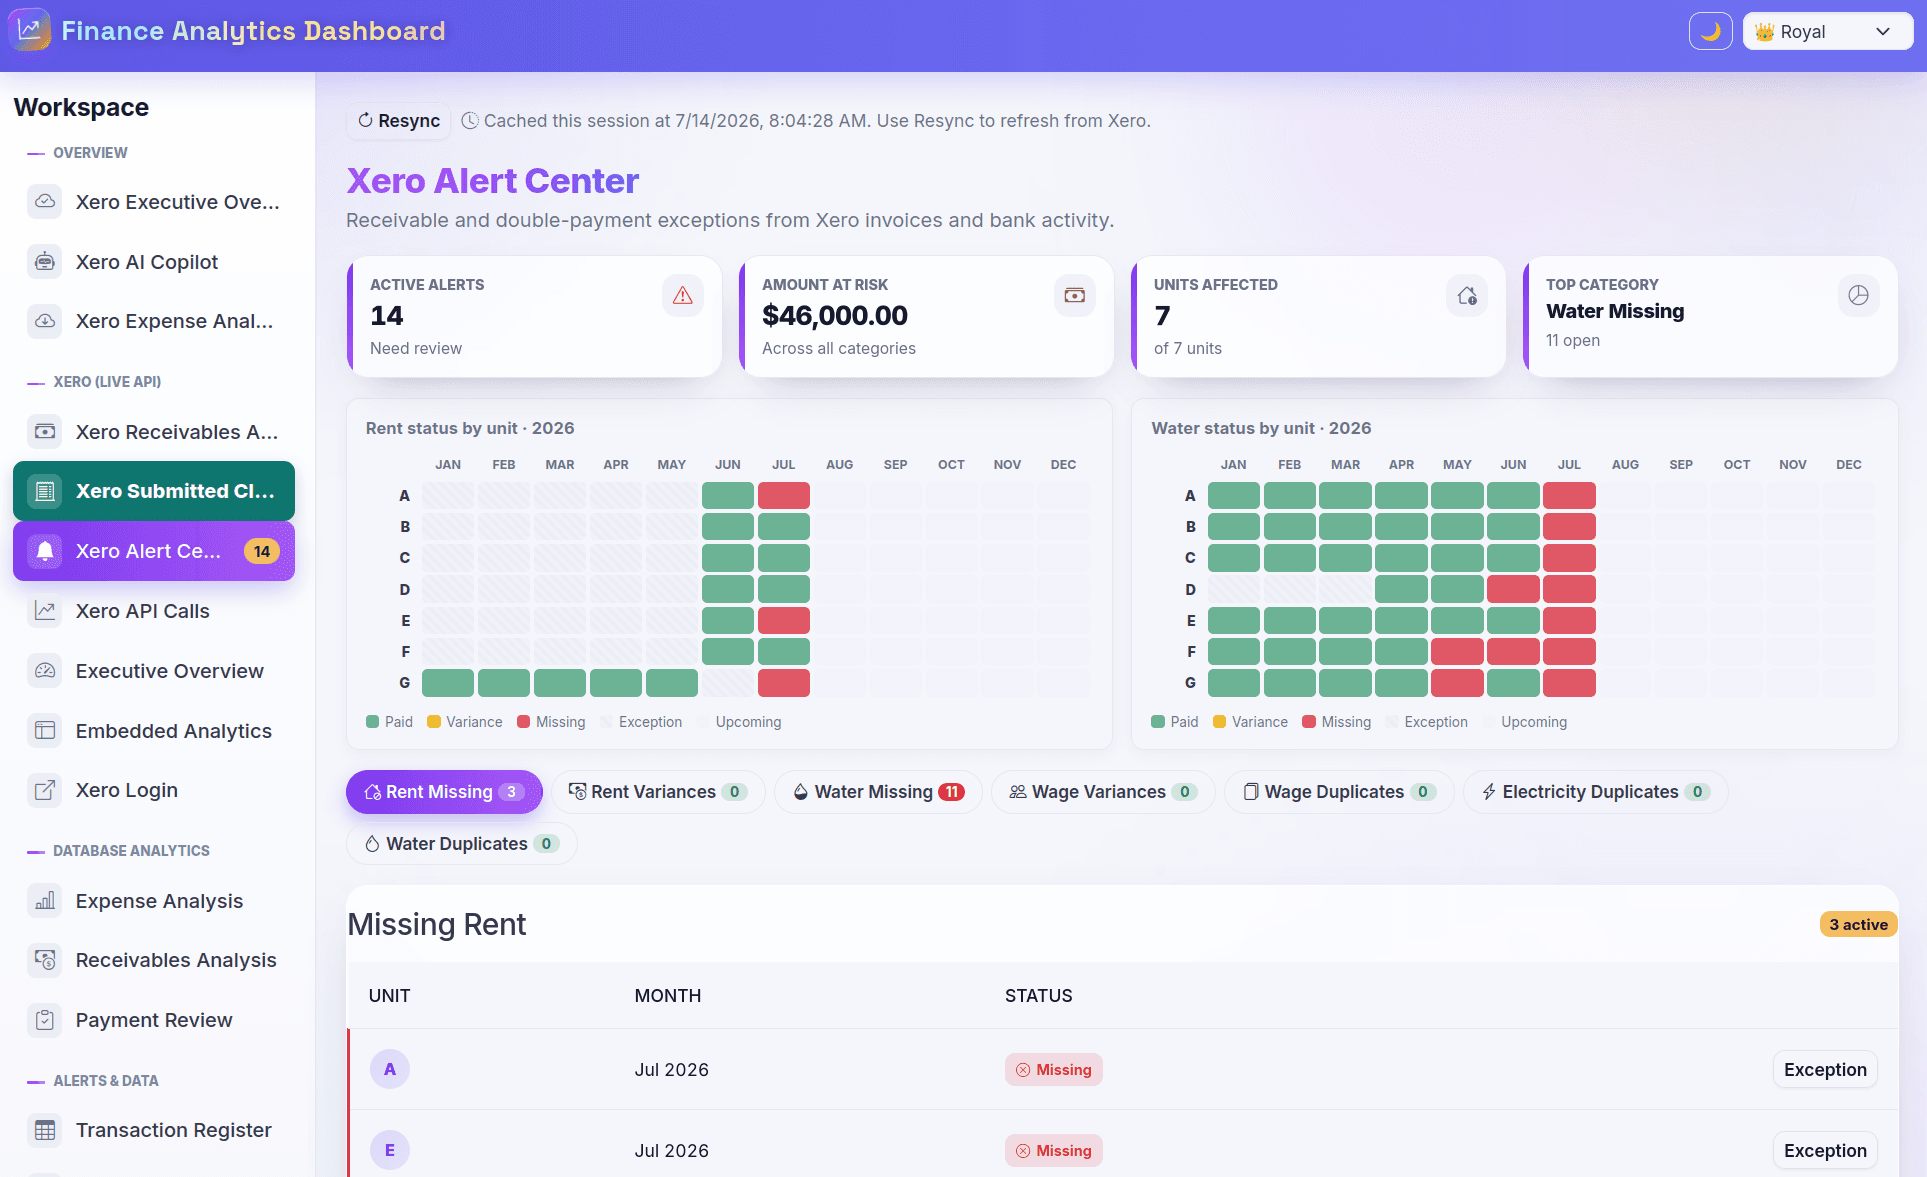Click Exception button for unit E row
Image resolution: width=1927 pixels, height=1177 pixels.
1825,1151
